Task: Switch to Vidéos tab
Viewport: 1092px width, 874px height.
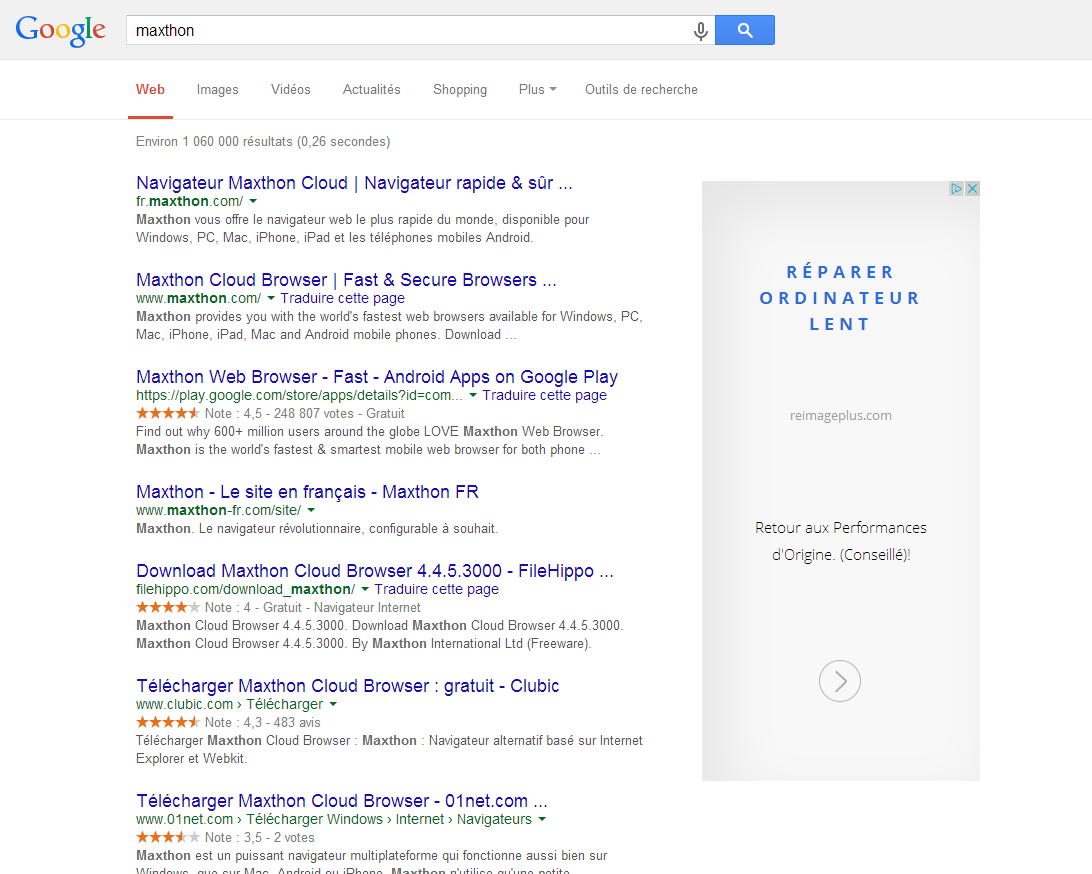Action: tap(290, 89)
